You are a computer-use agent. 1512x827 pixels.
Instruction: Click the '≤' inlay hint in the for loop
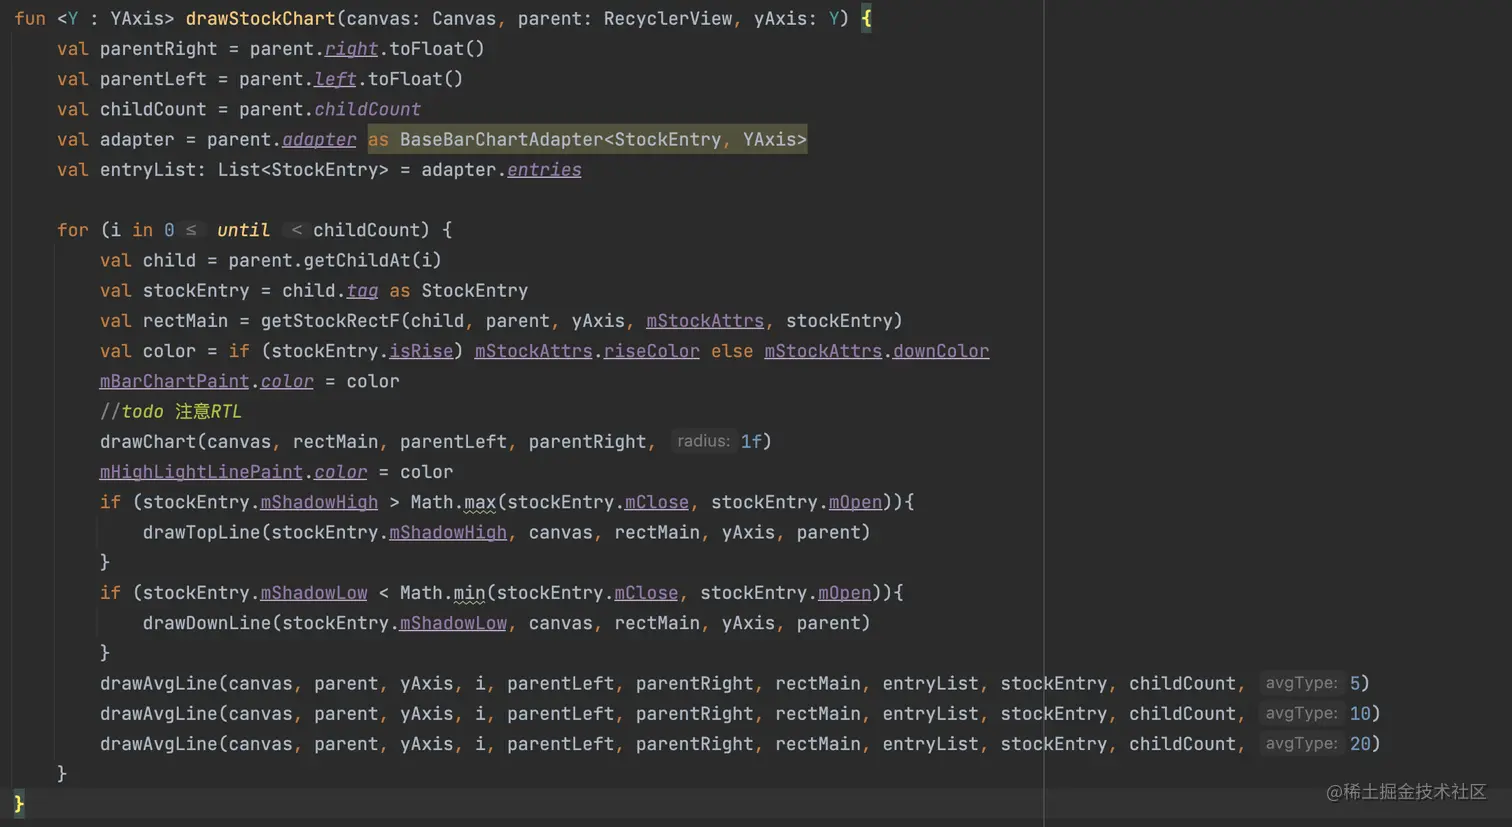191,230
